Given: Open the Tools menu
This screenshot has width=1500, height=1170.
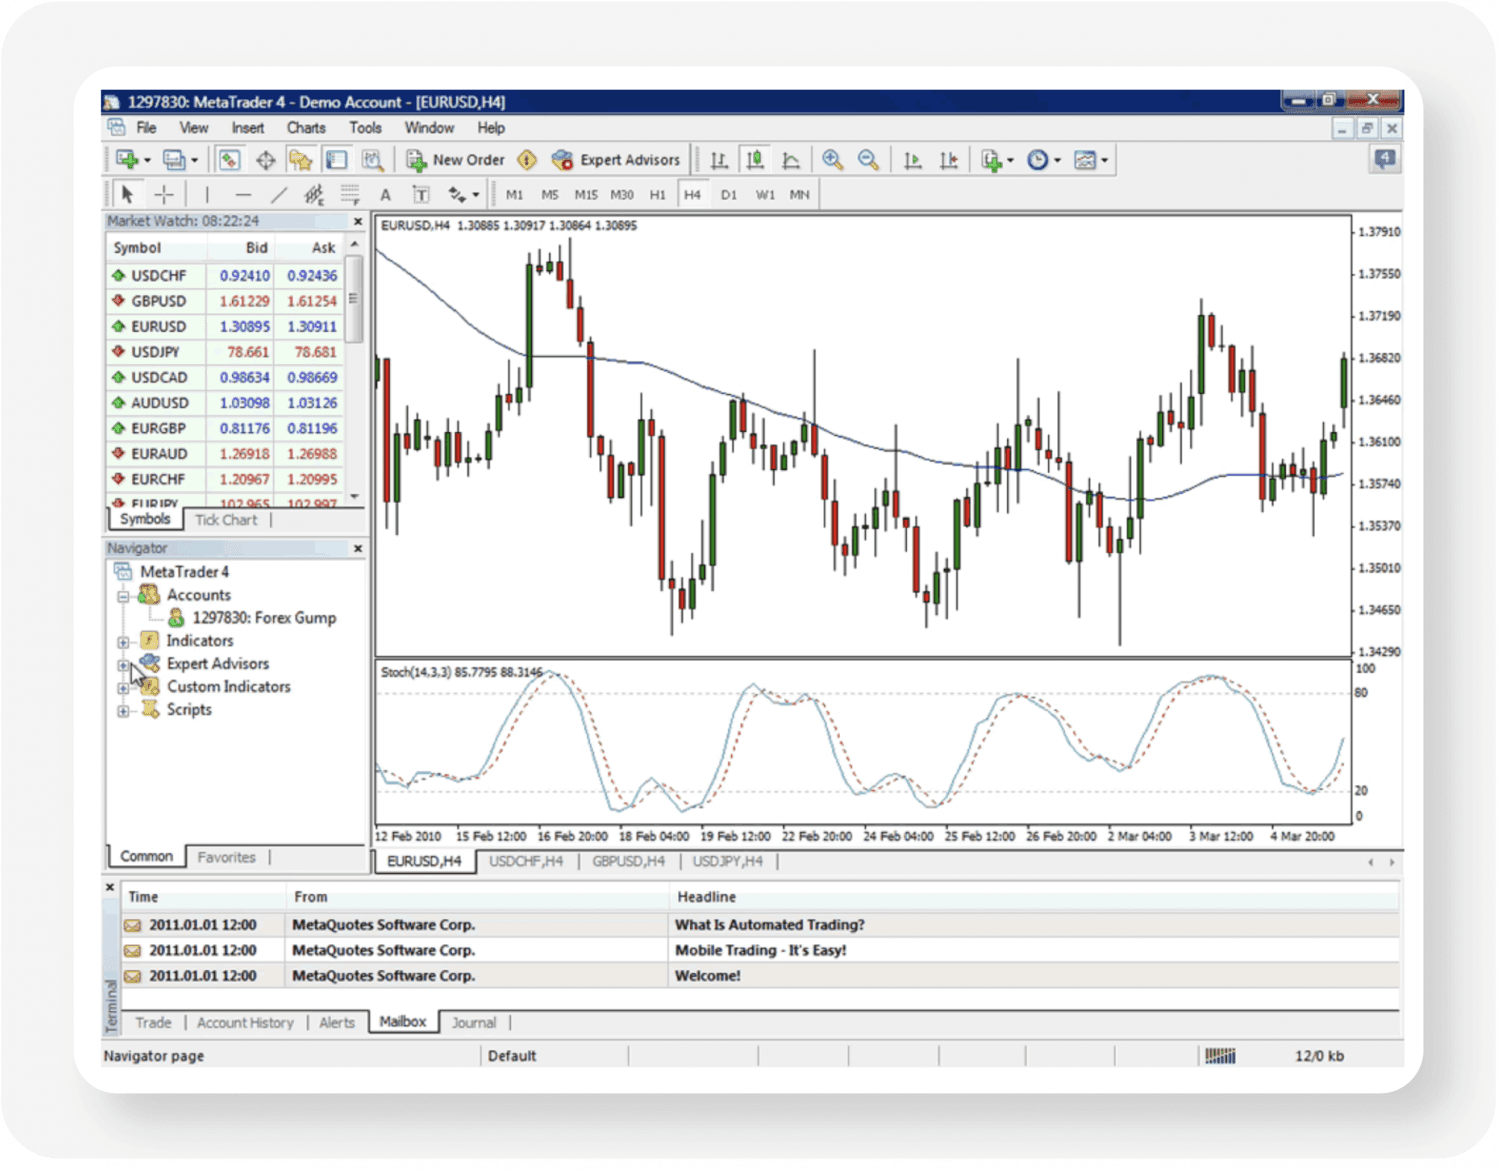Looking at the screenshot, I should pos(365,128).
